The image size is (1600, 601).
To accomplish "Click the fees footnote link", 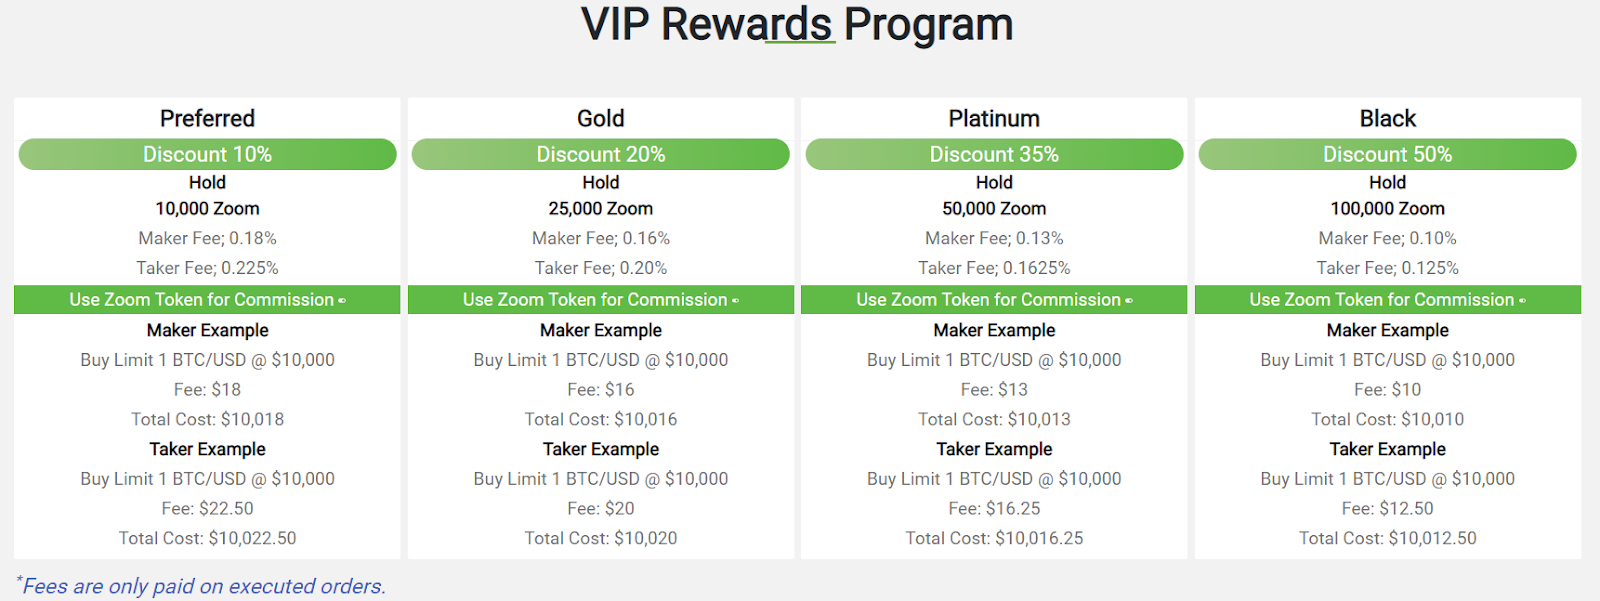I will coord(201,585).
